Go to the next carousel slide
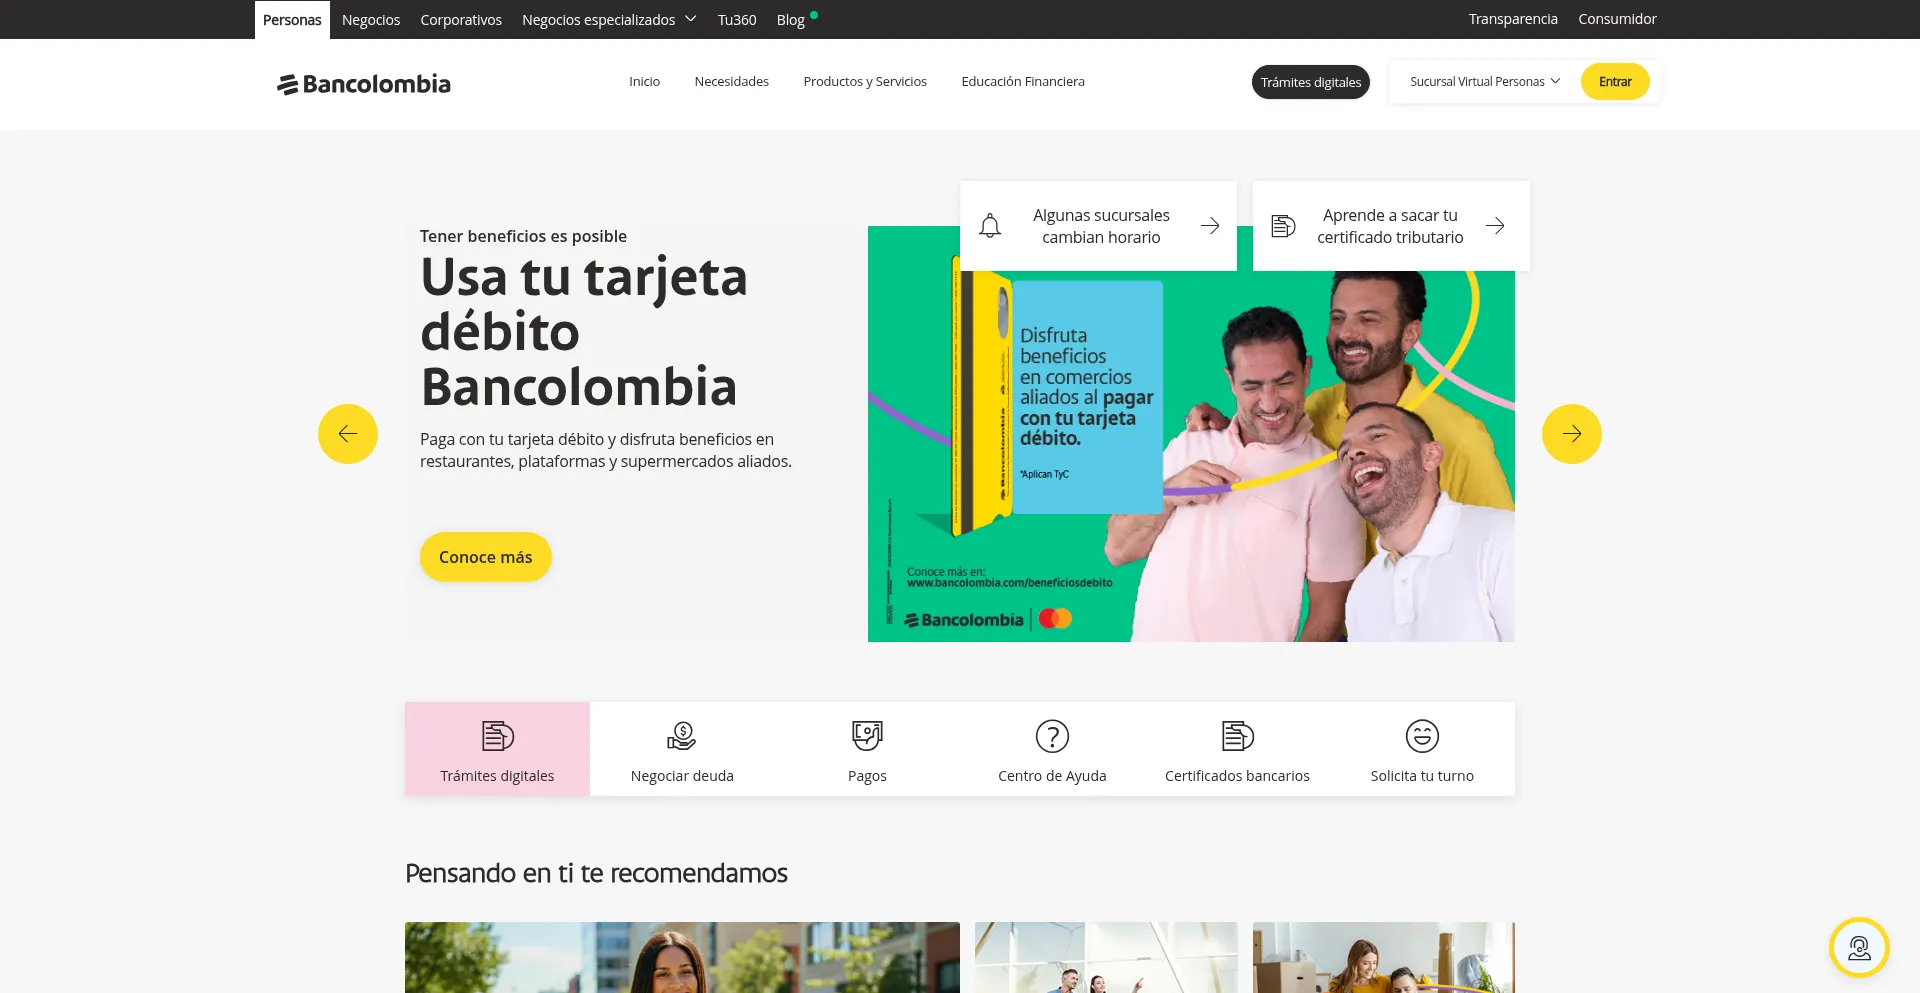The width and height of the screenshot is (1920, 993). coord(1571,434)
